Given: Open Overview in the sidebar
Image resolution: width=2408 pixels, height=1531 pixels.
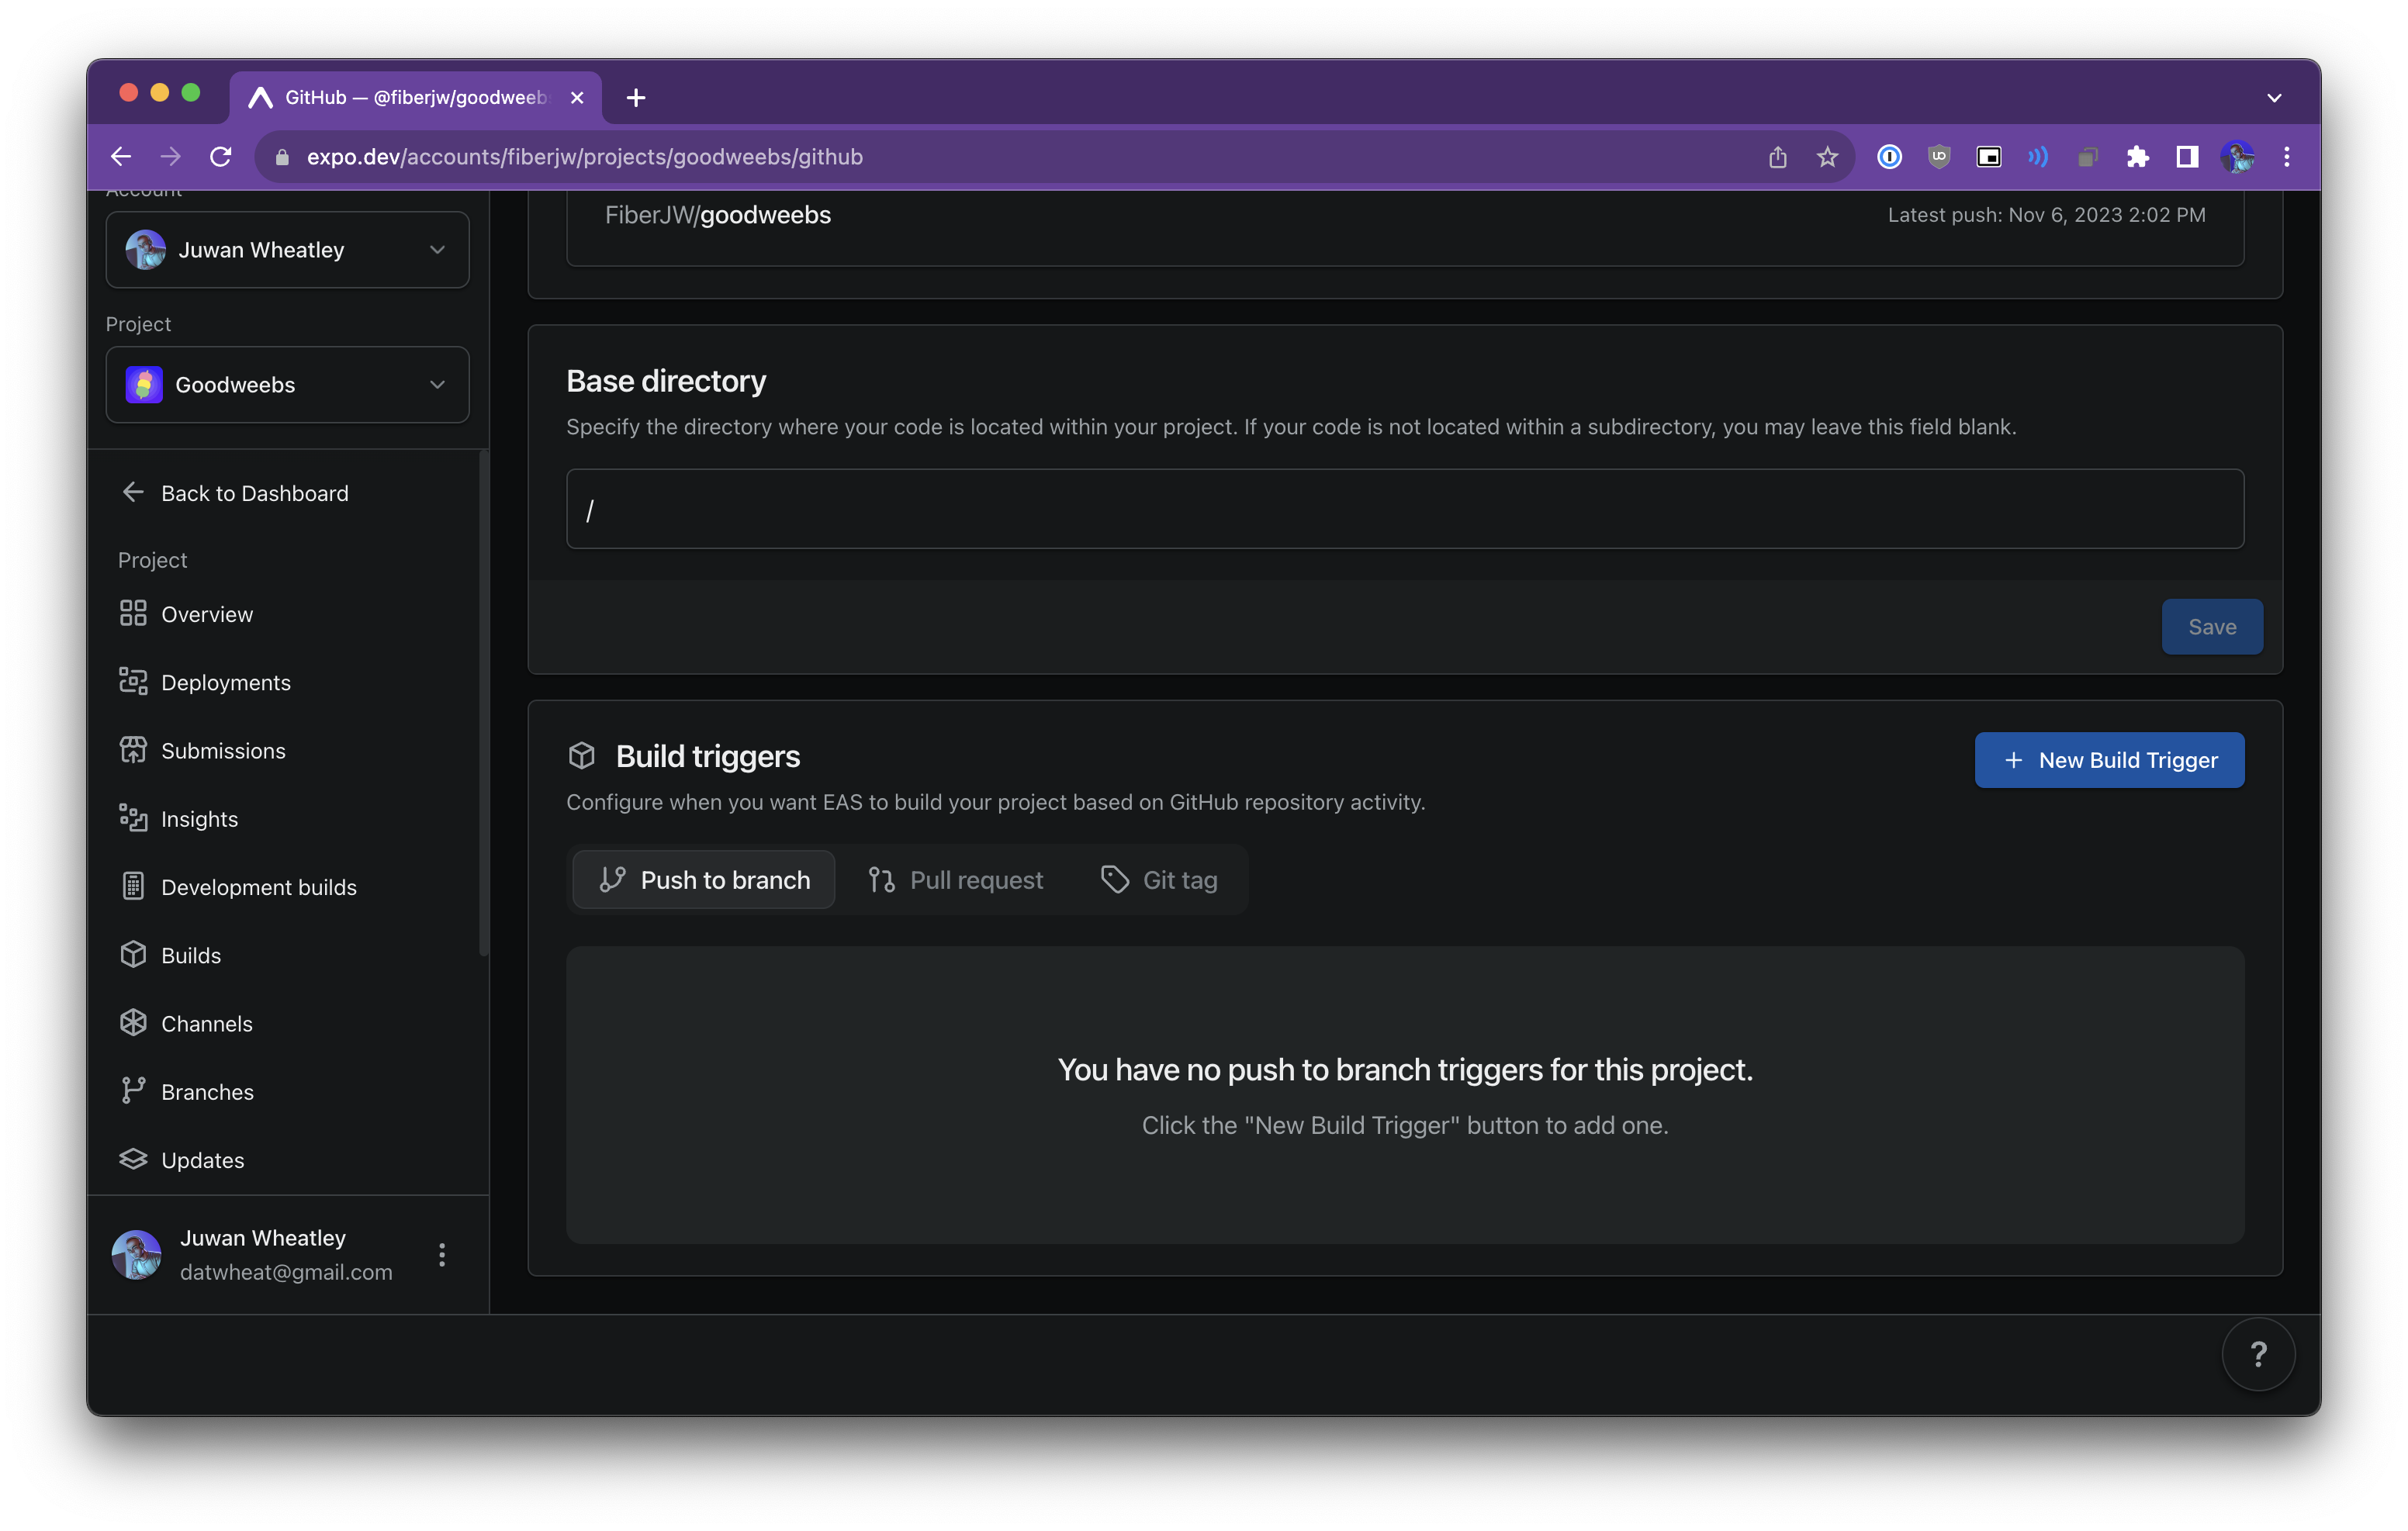Looking at the screenshot, I should pyautogui.click(x=287, y=614).
